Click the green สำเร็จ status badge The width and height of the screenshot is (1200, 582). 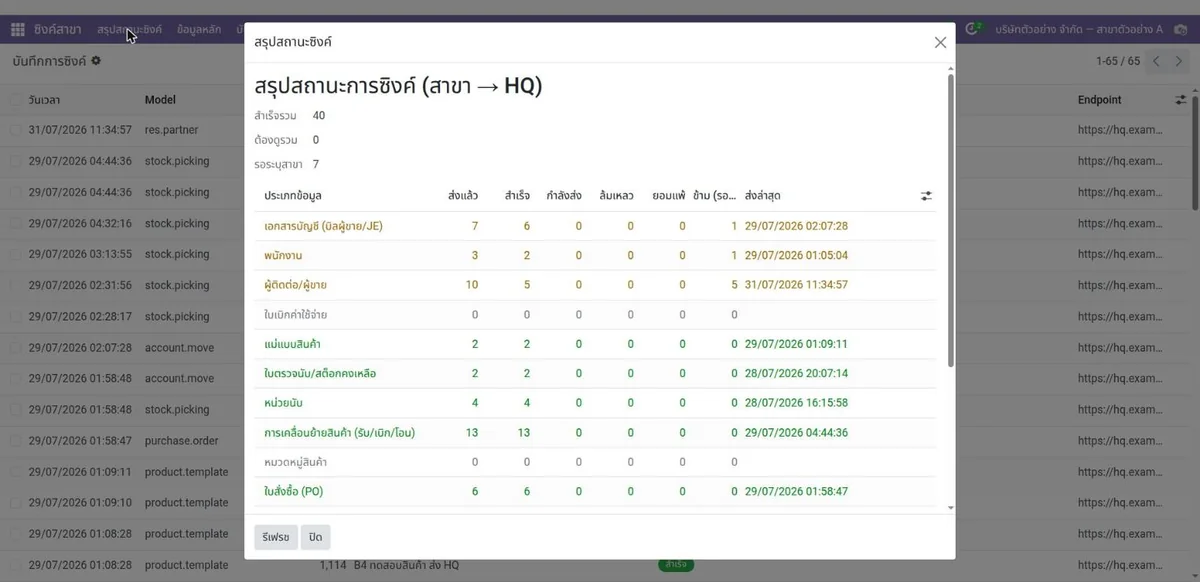[676, 565]
